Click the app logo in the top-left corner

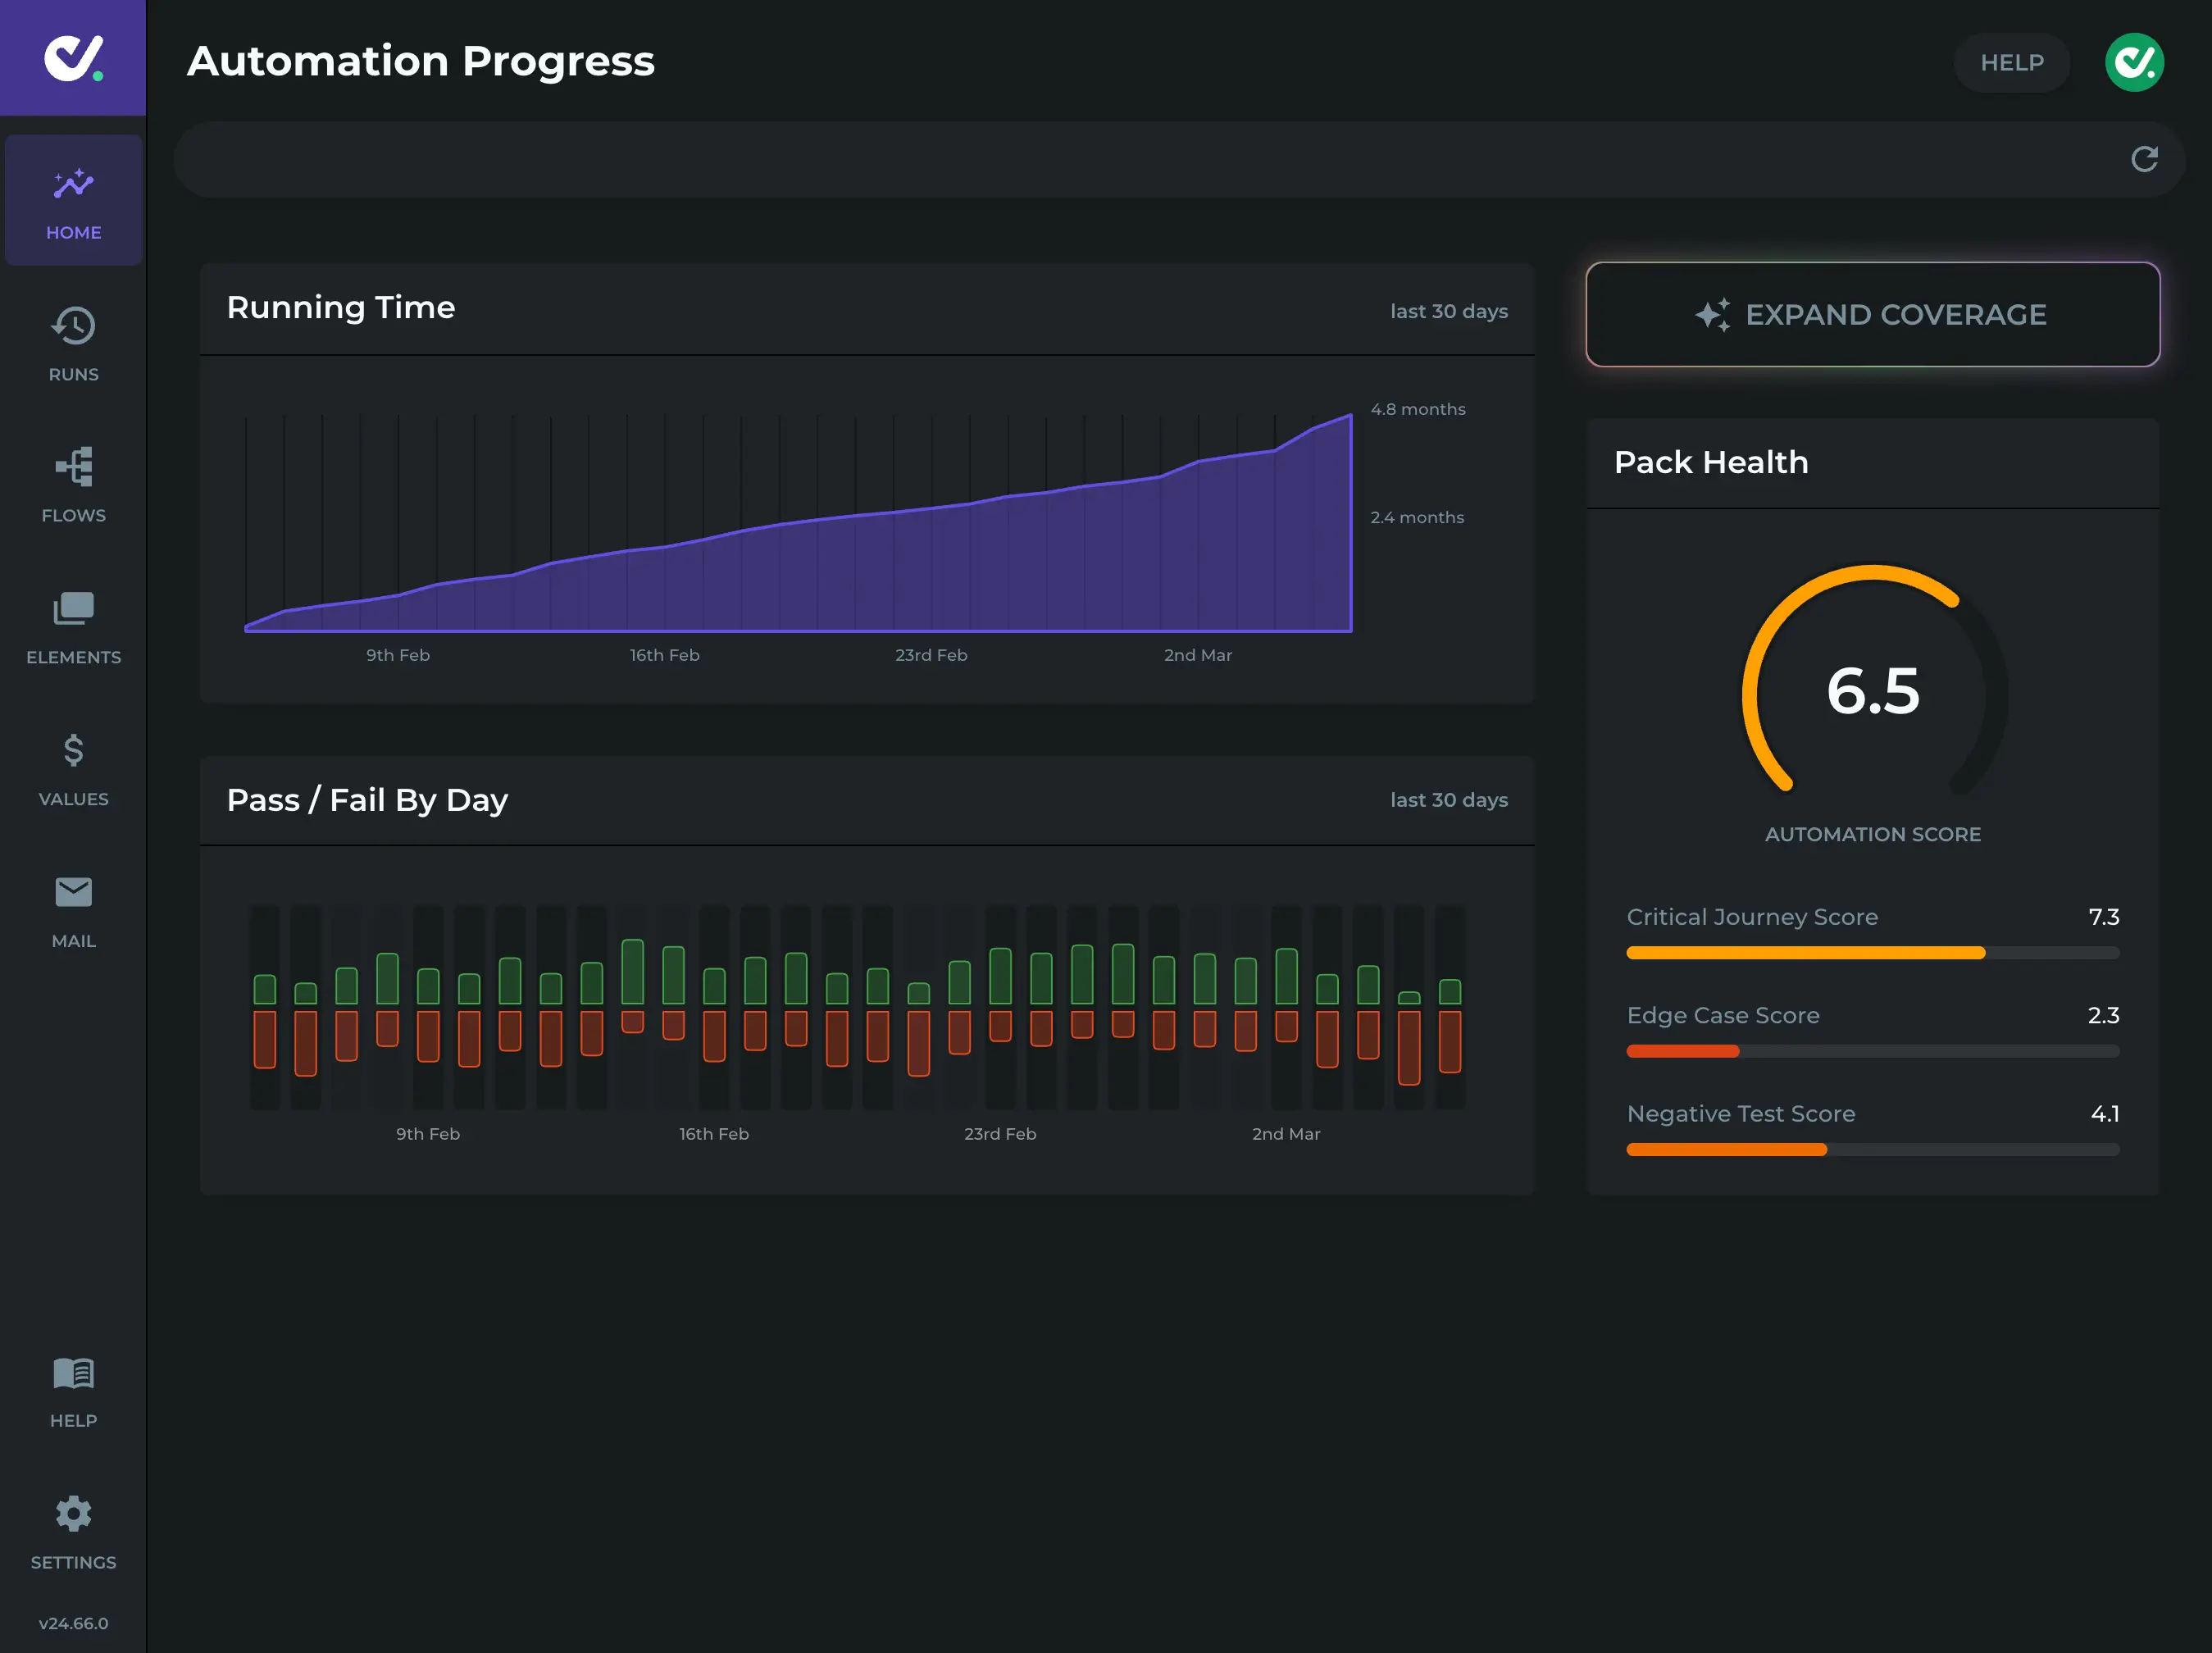coord(73,57)
